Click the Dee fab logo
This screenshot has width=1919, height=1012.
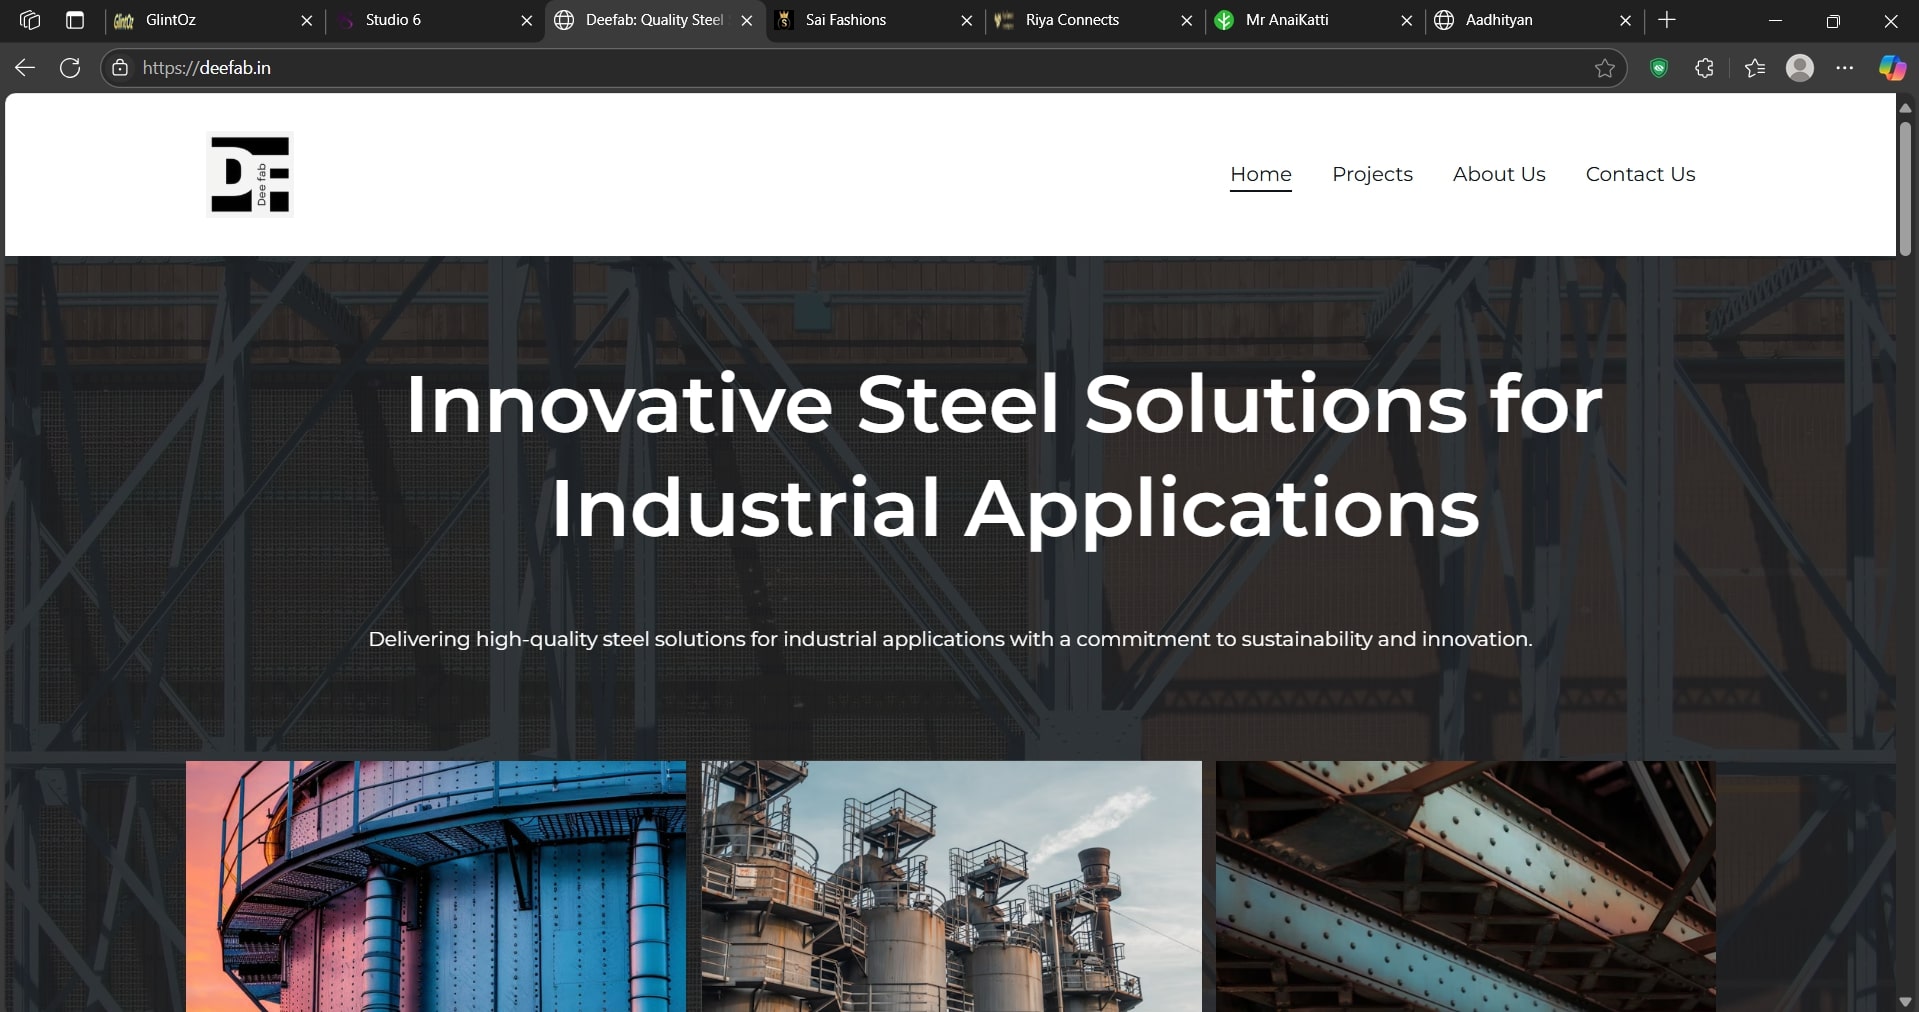(250, 174)
